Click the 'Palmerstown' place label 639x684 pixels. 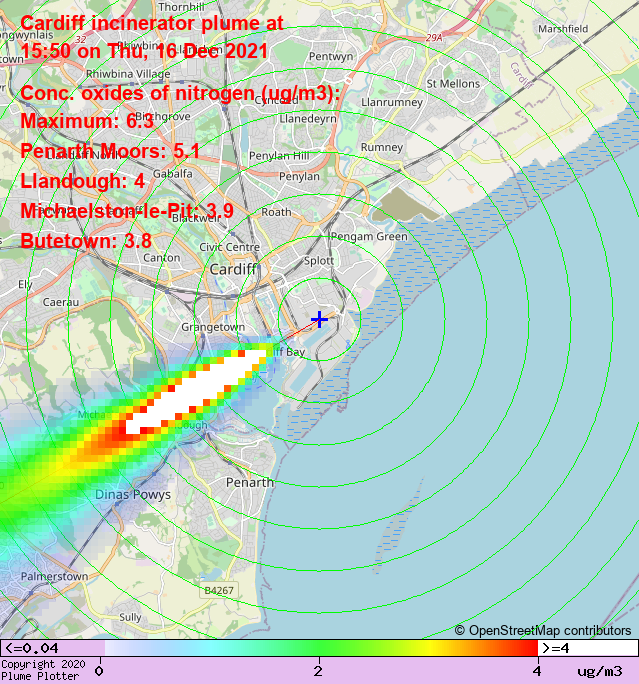(x=55, y=576)
